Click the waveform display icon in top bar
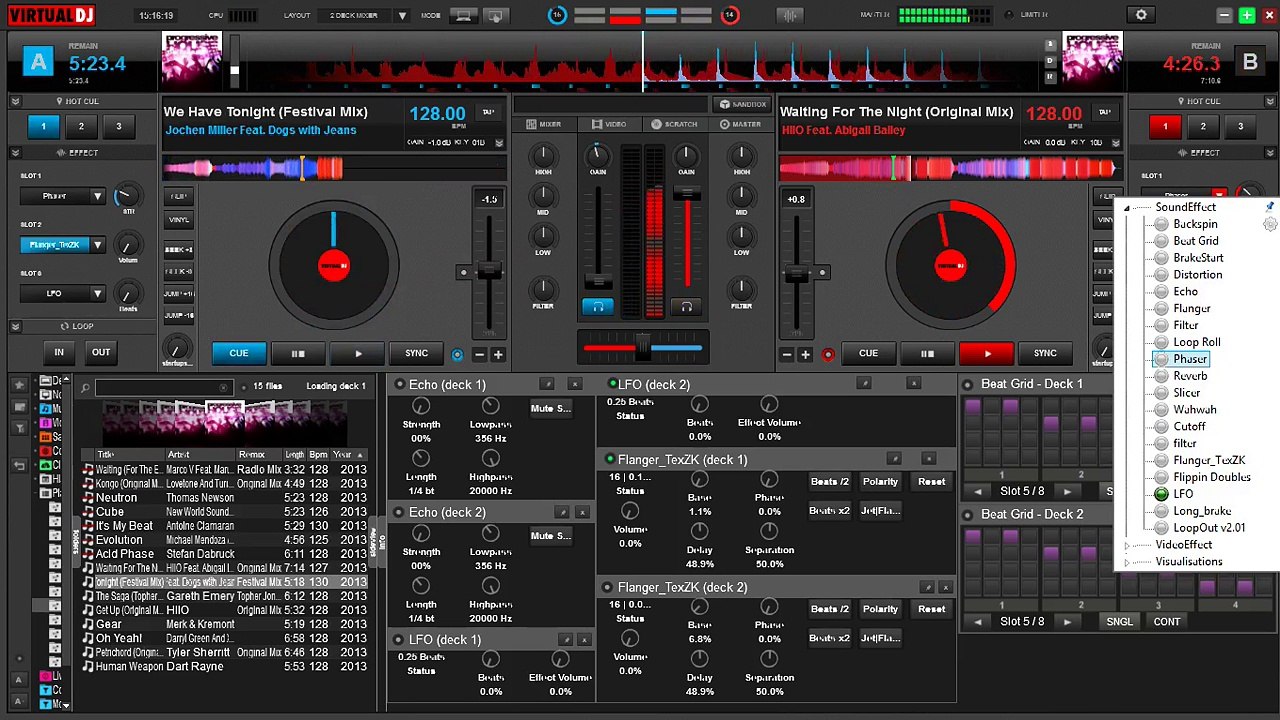The image size is (1280, 720). [x=791, y=15]
